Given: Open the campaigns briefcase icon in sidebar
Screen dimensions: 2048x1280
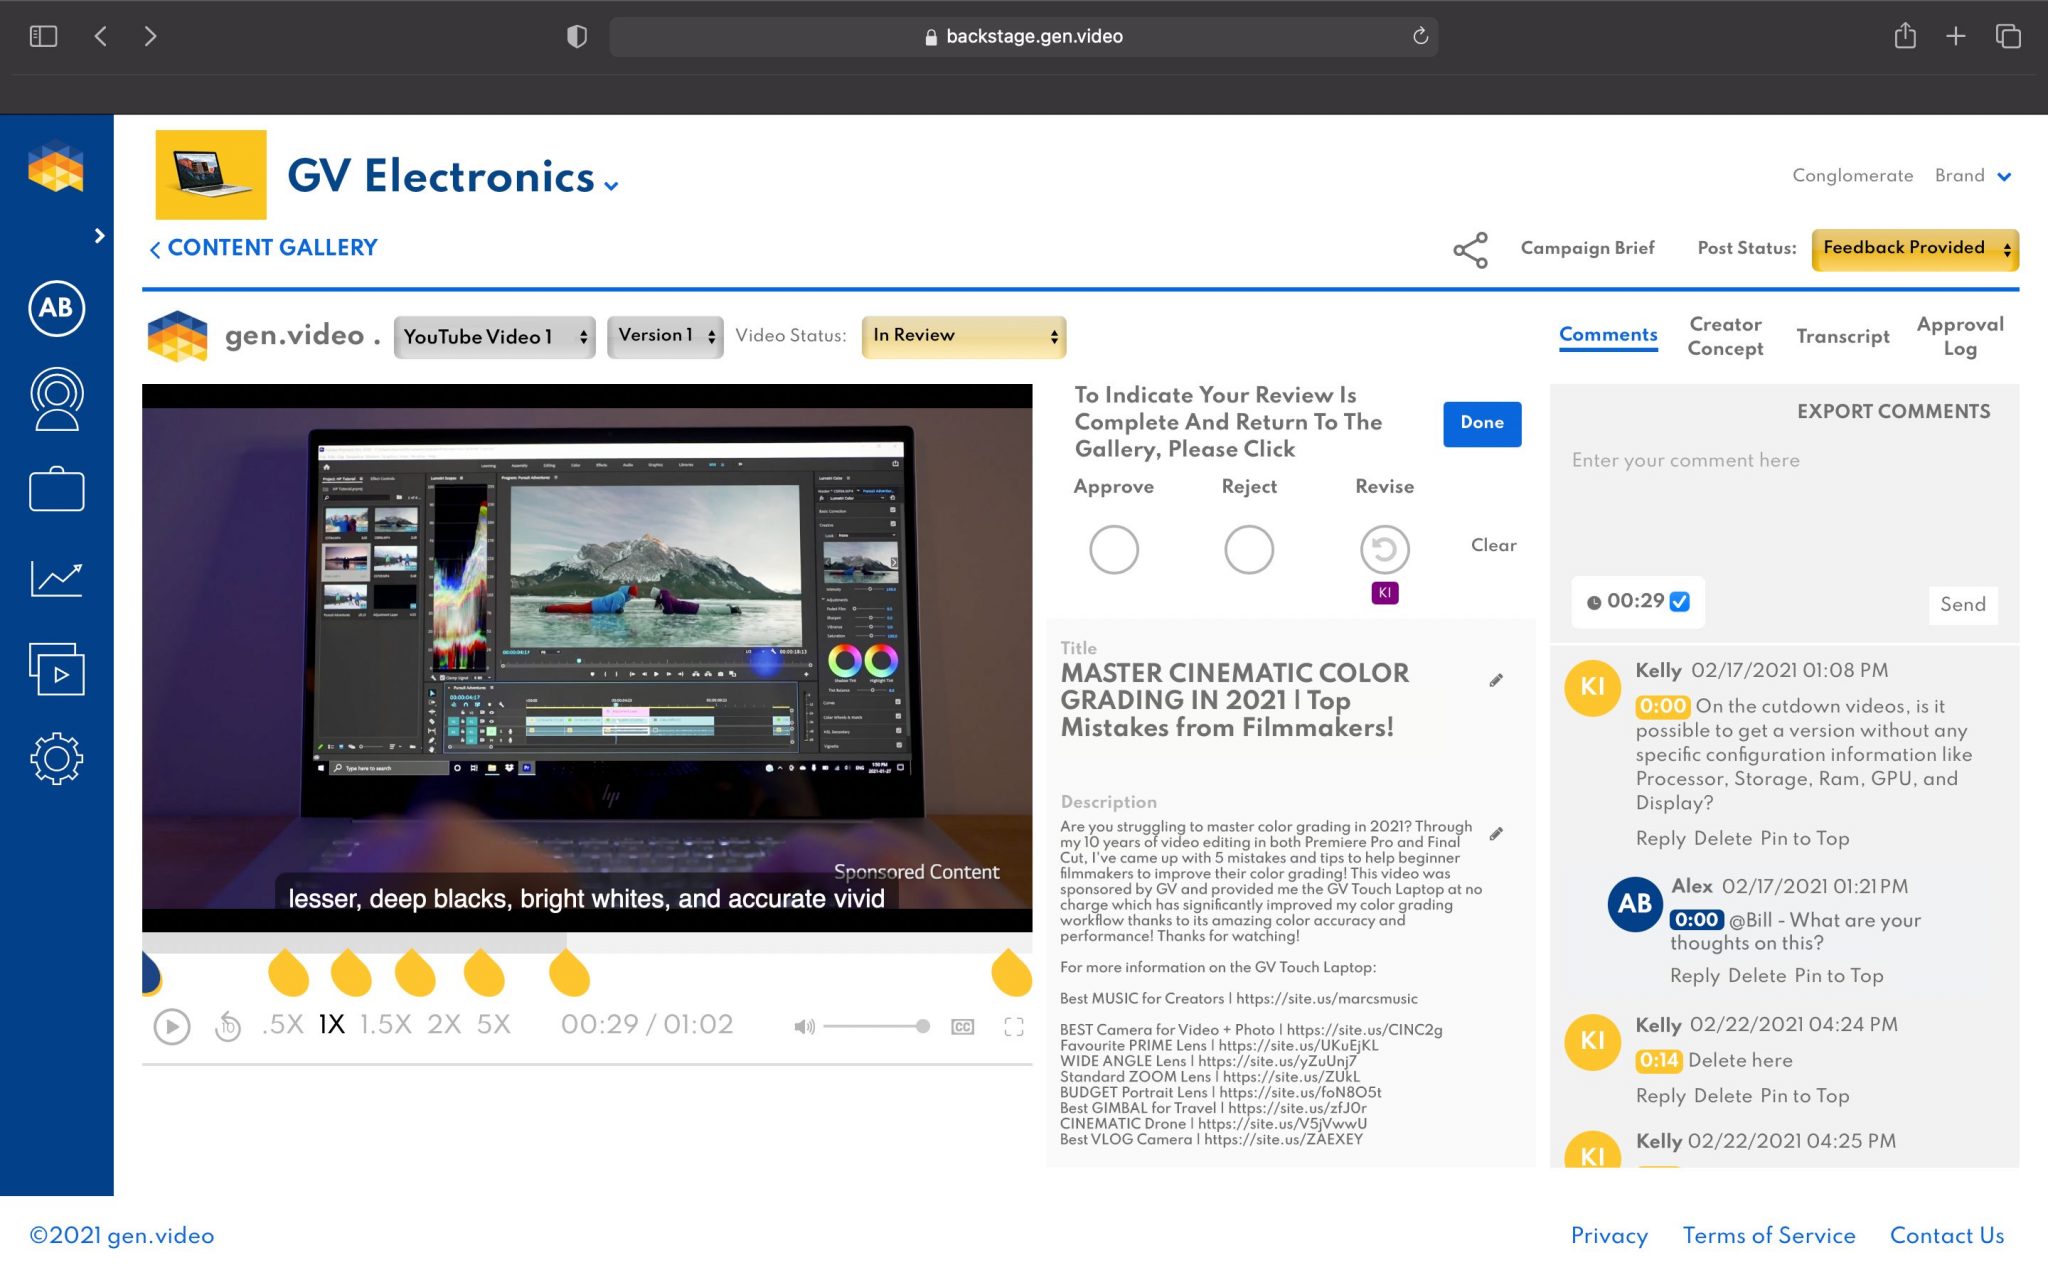Looking at the screenshot, I should click(x=56, y=489).
